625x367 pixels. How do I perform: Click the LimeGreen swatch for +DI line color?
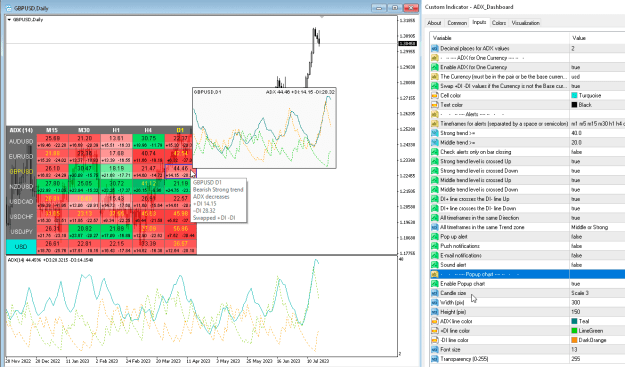coord(574,331)
